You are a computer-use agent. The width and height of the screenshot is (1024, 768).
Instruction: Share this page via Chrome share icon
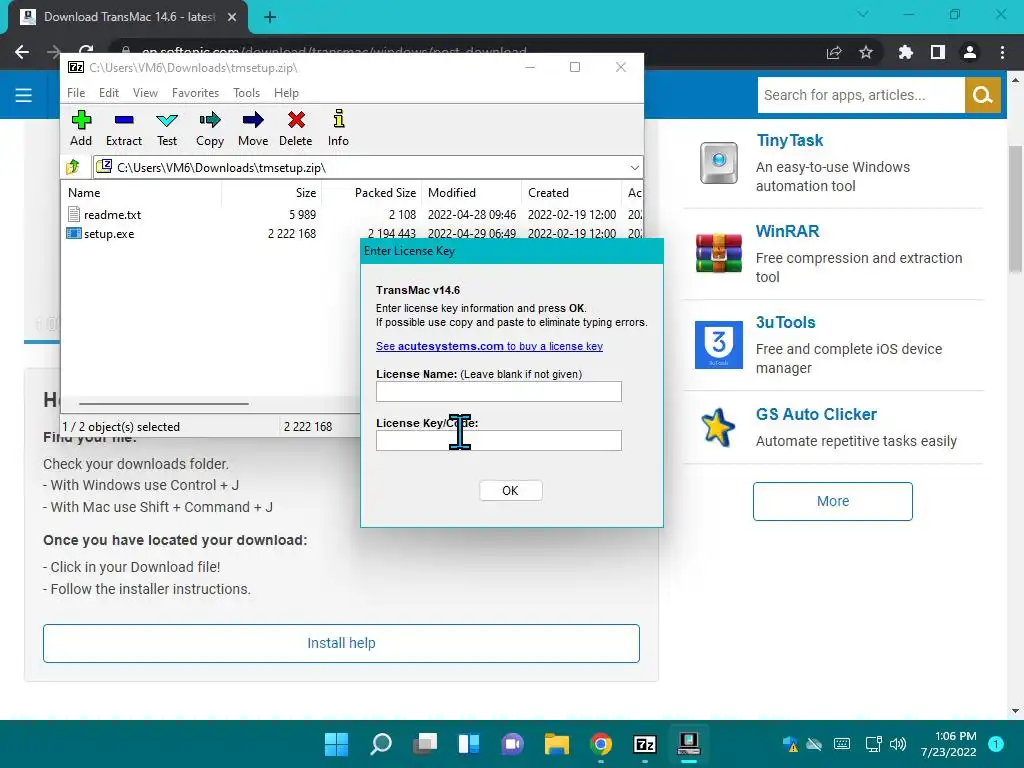point(834,52)
